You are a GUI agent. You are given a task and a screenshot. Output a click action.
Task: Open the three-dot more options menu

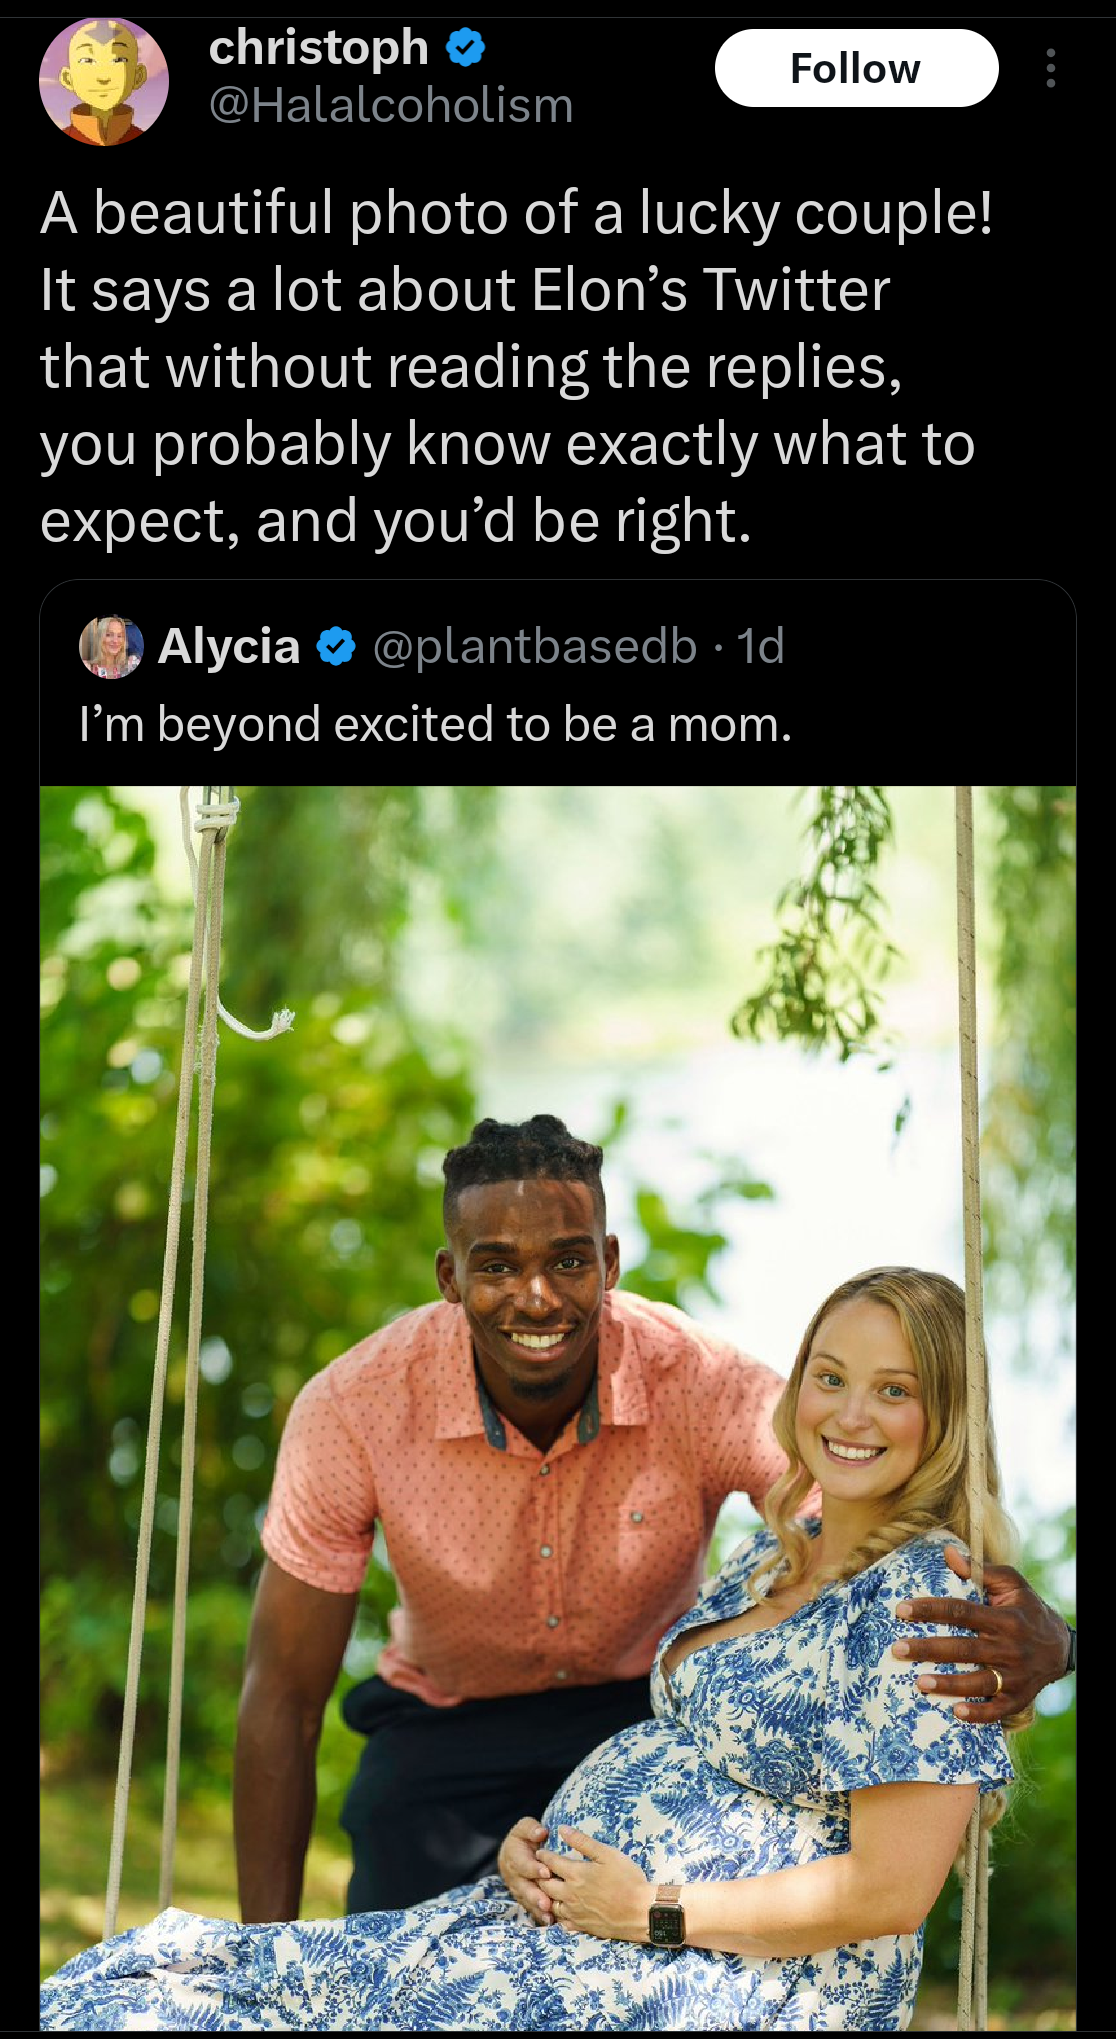(1050, 68)
